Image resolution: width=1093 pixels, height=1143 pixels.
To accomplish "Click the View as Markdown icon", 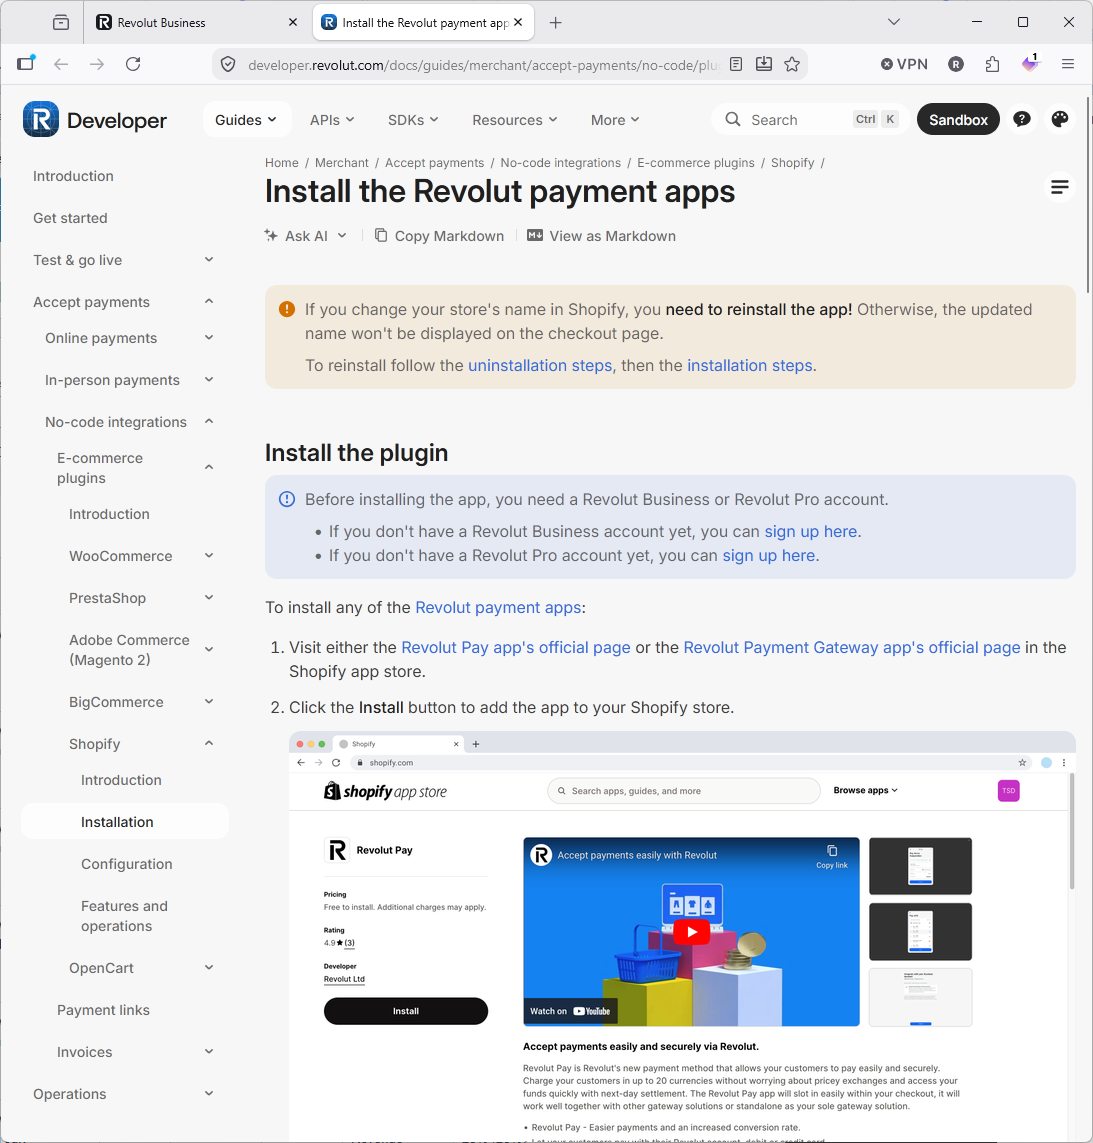I will (x=535, y=235).
